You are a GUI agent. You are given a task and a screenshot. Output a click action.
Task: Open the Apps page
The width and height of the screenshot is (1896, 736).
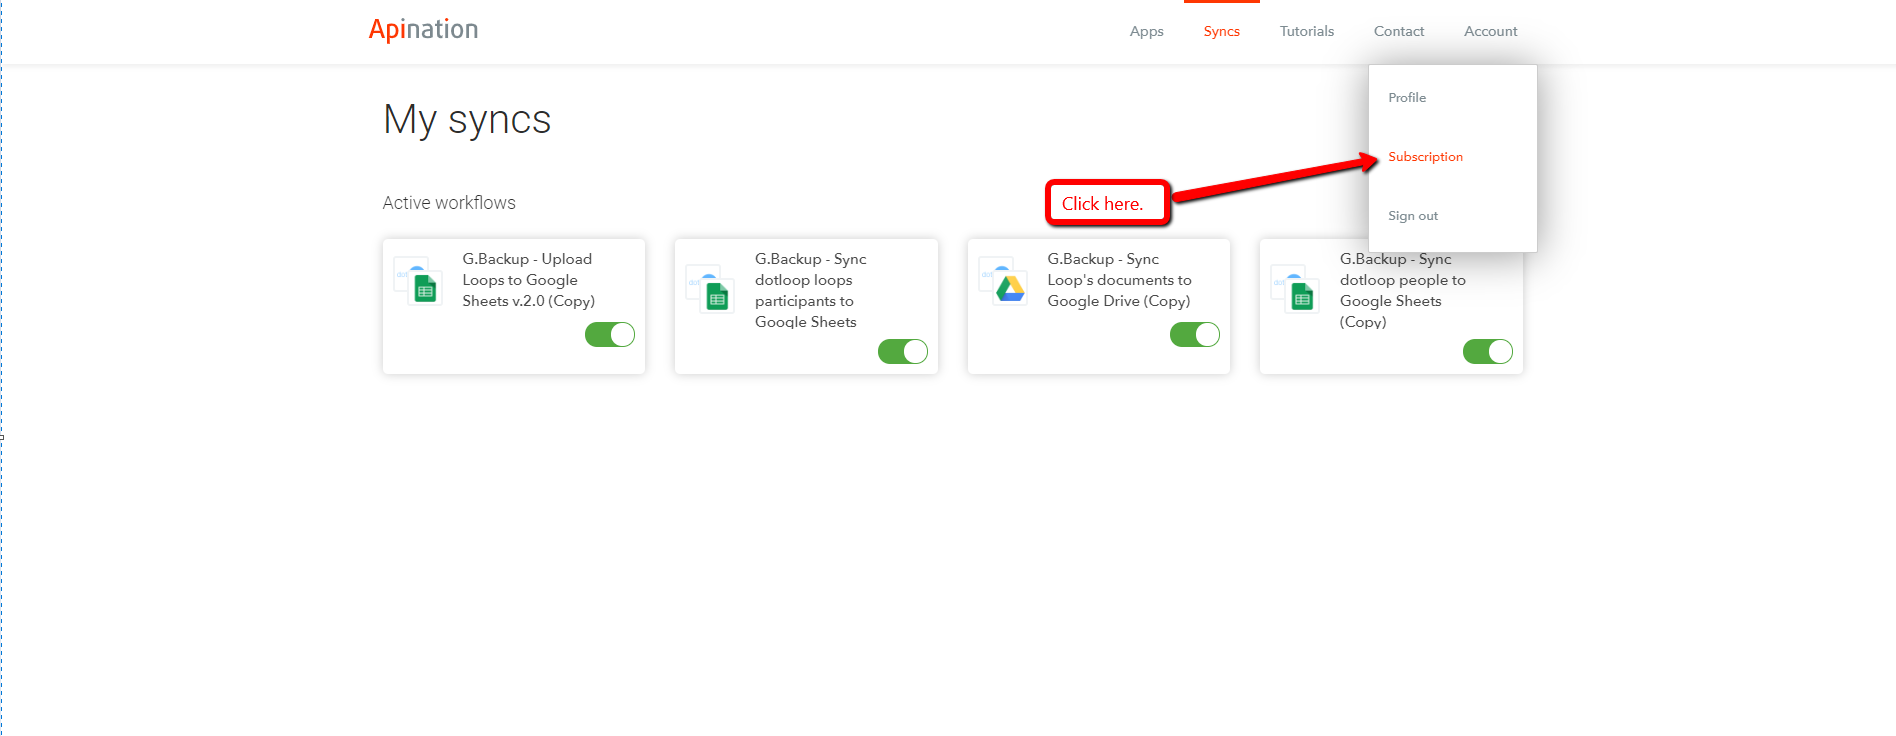tap(1146, 31)
